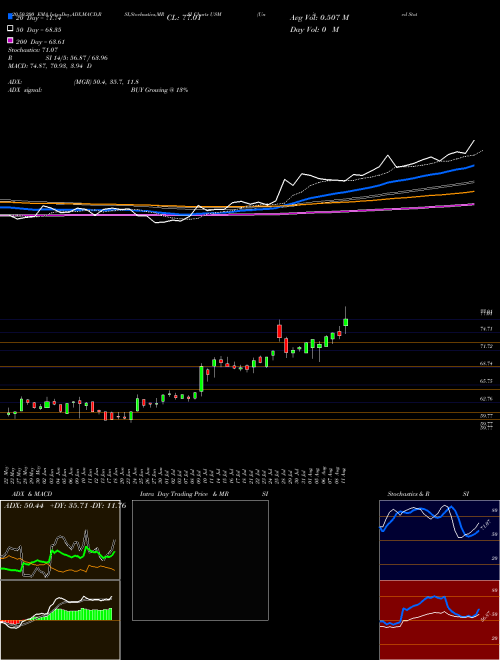Screen dimensions: 500x660
Task: Click the 'BUY Growing @ 18%' signal text
Action: (x=159, y=90)
